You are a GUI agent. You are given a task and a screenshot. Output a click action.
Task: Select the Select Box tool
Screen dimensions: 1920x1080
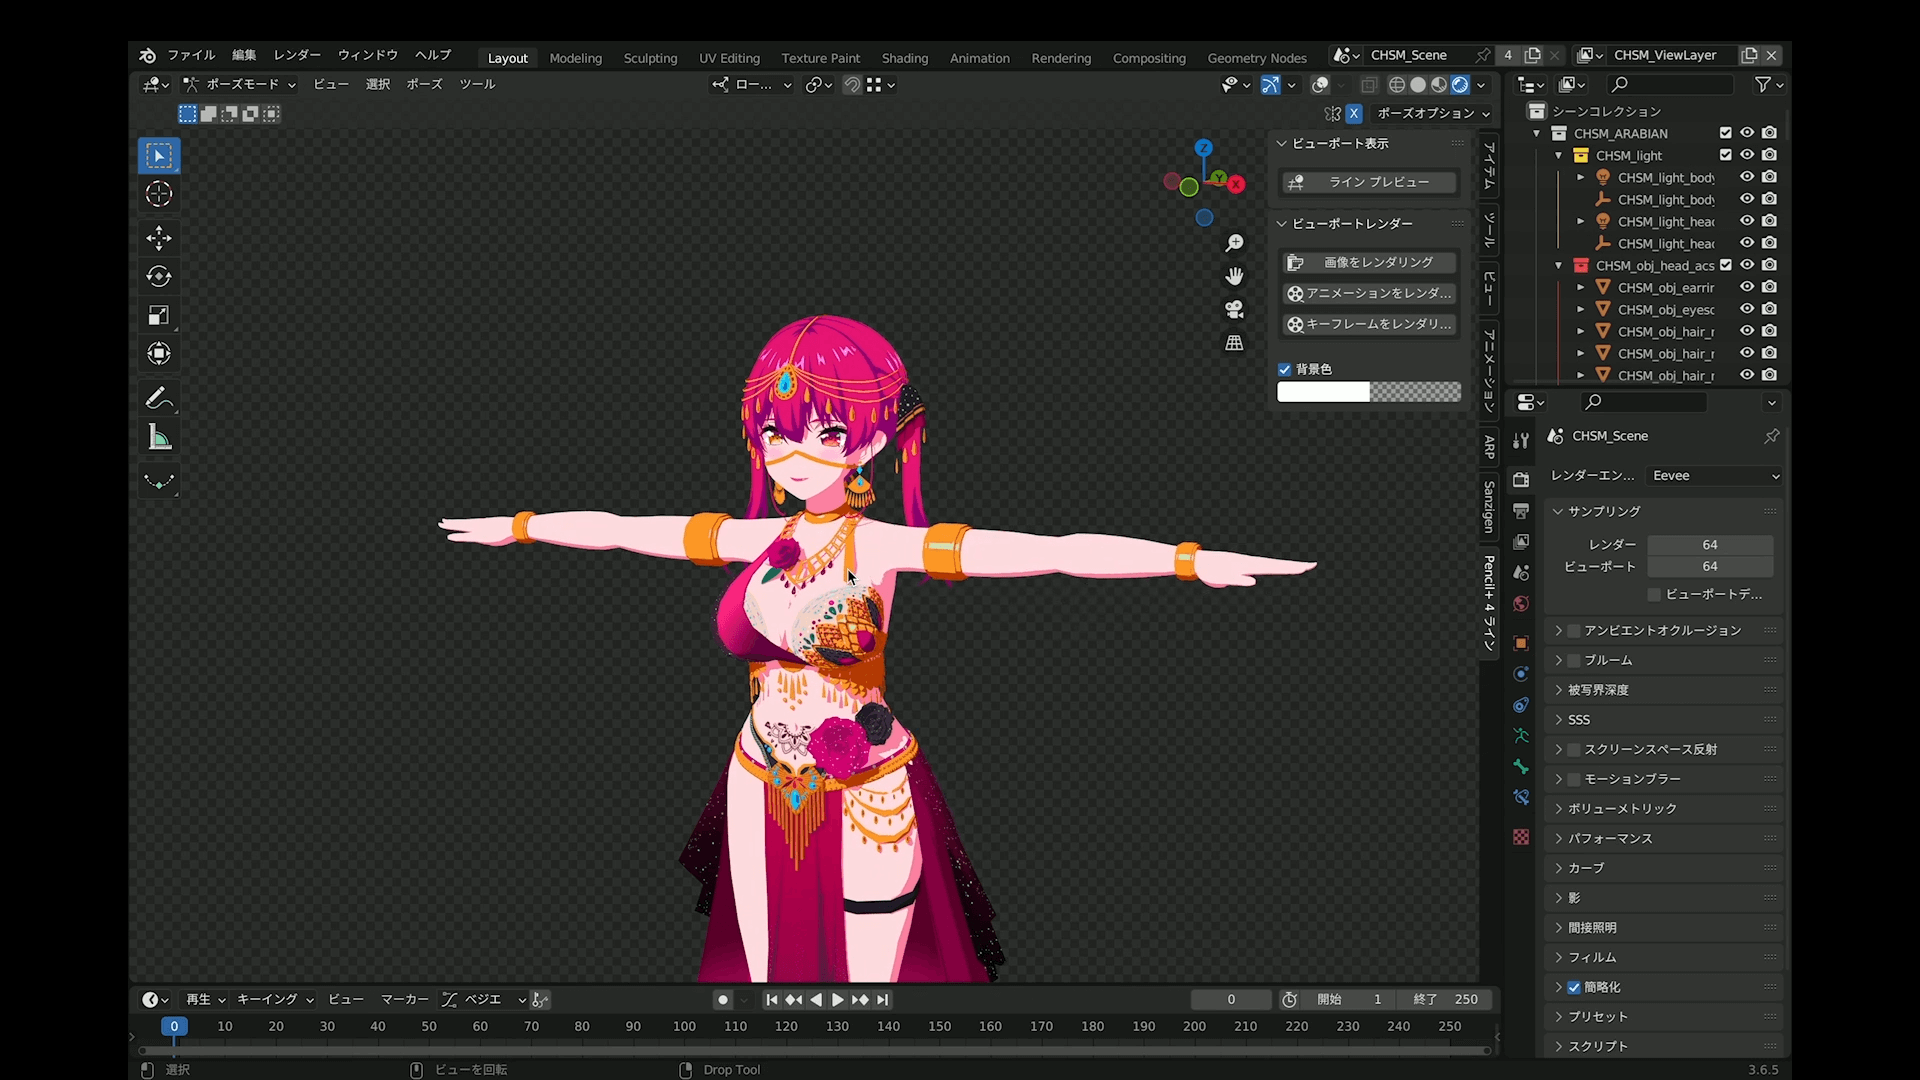pos(159,156)
